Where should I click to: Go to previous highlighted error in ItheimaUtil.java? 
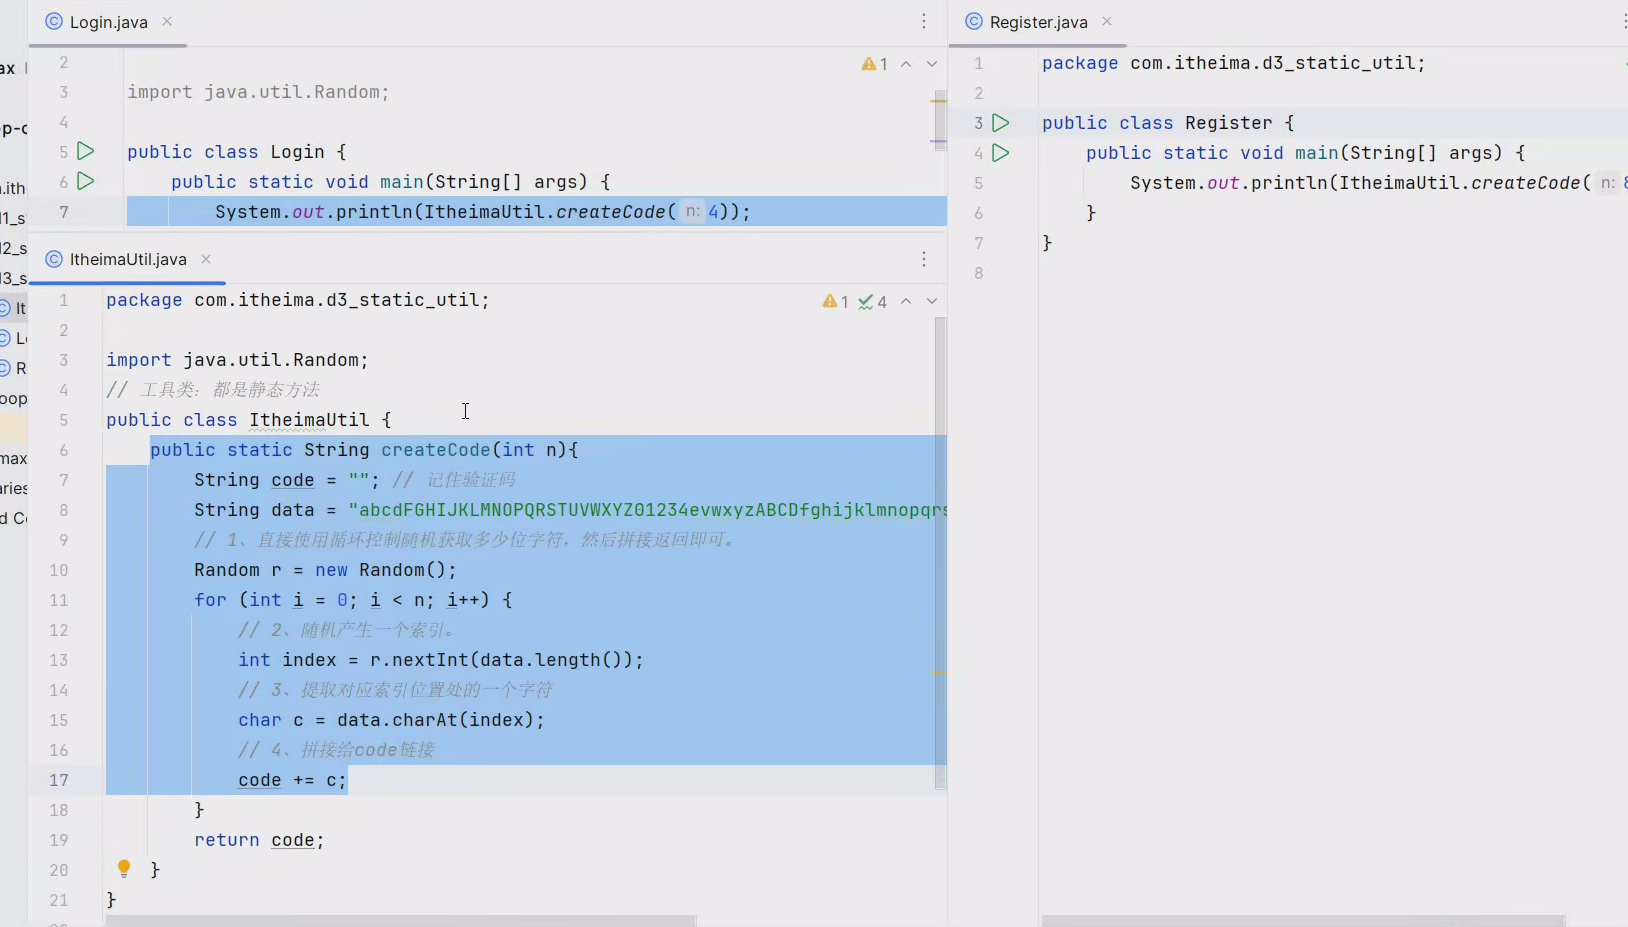coord(906,301)
